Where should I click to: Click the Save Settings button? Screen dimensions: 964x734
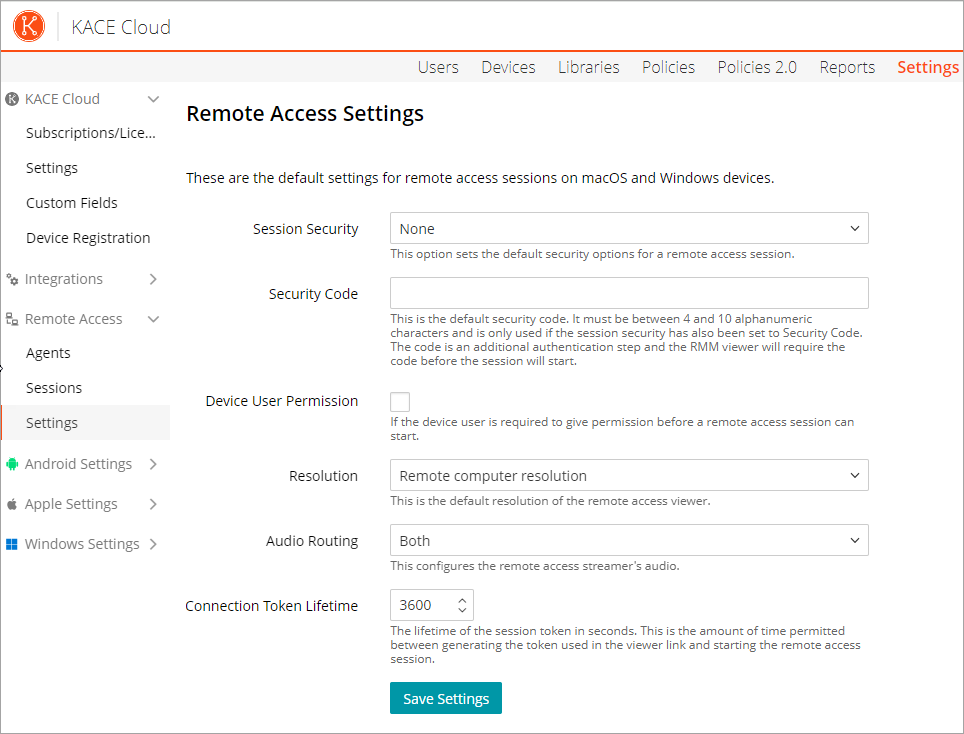tap(445, 699)
